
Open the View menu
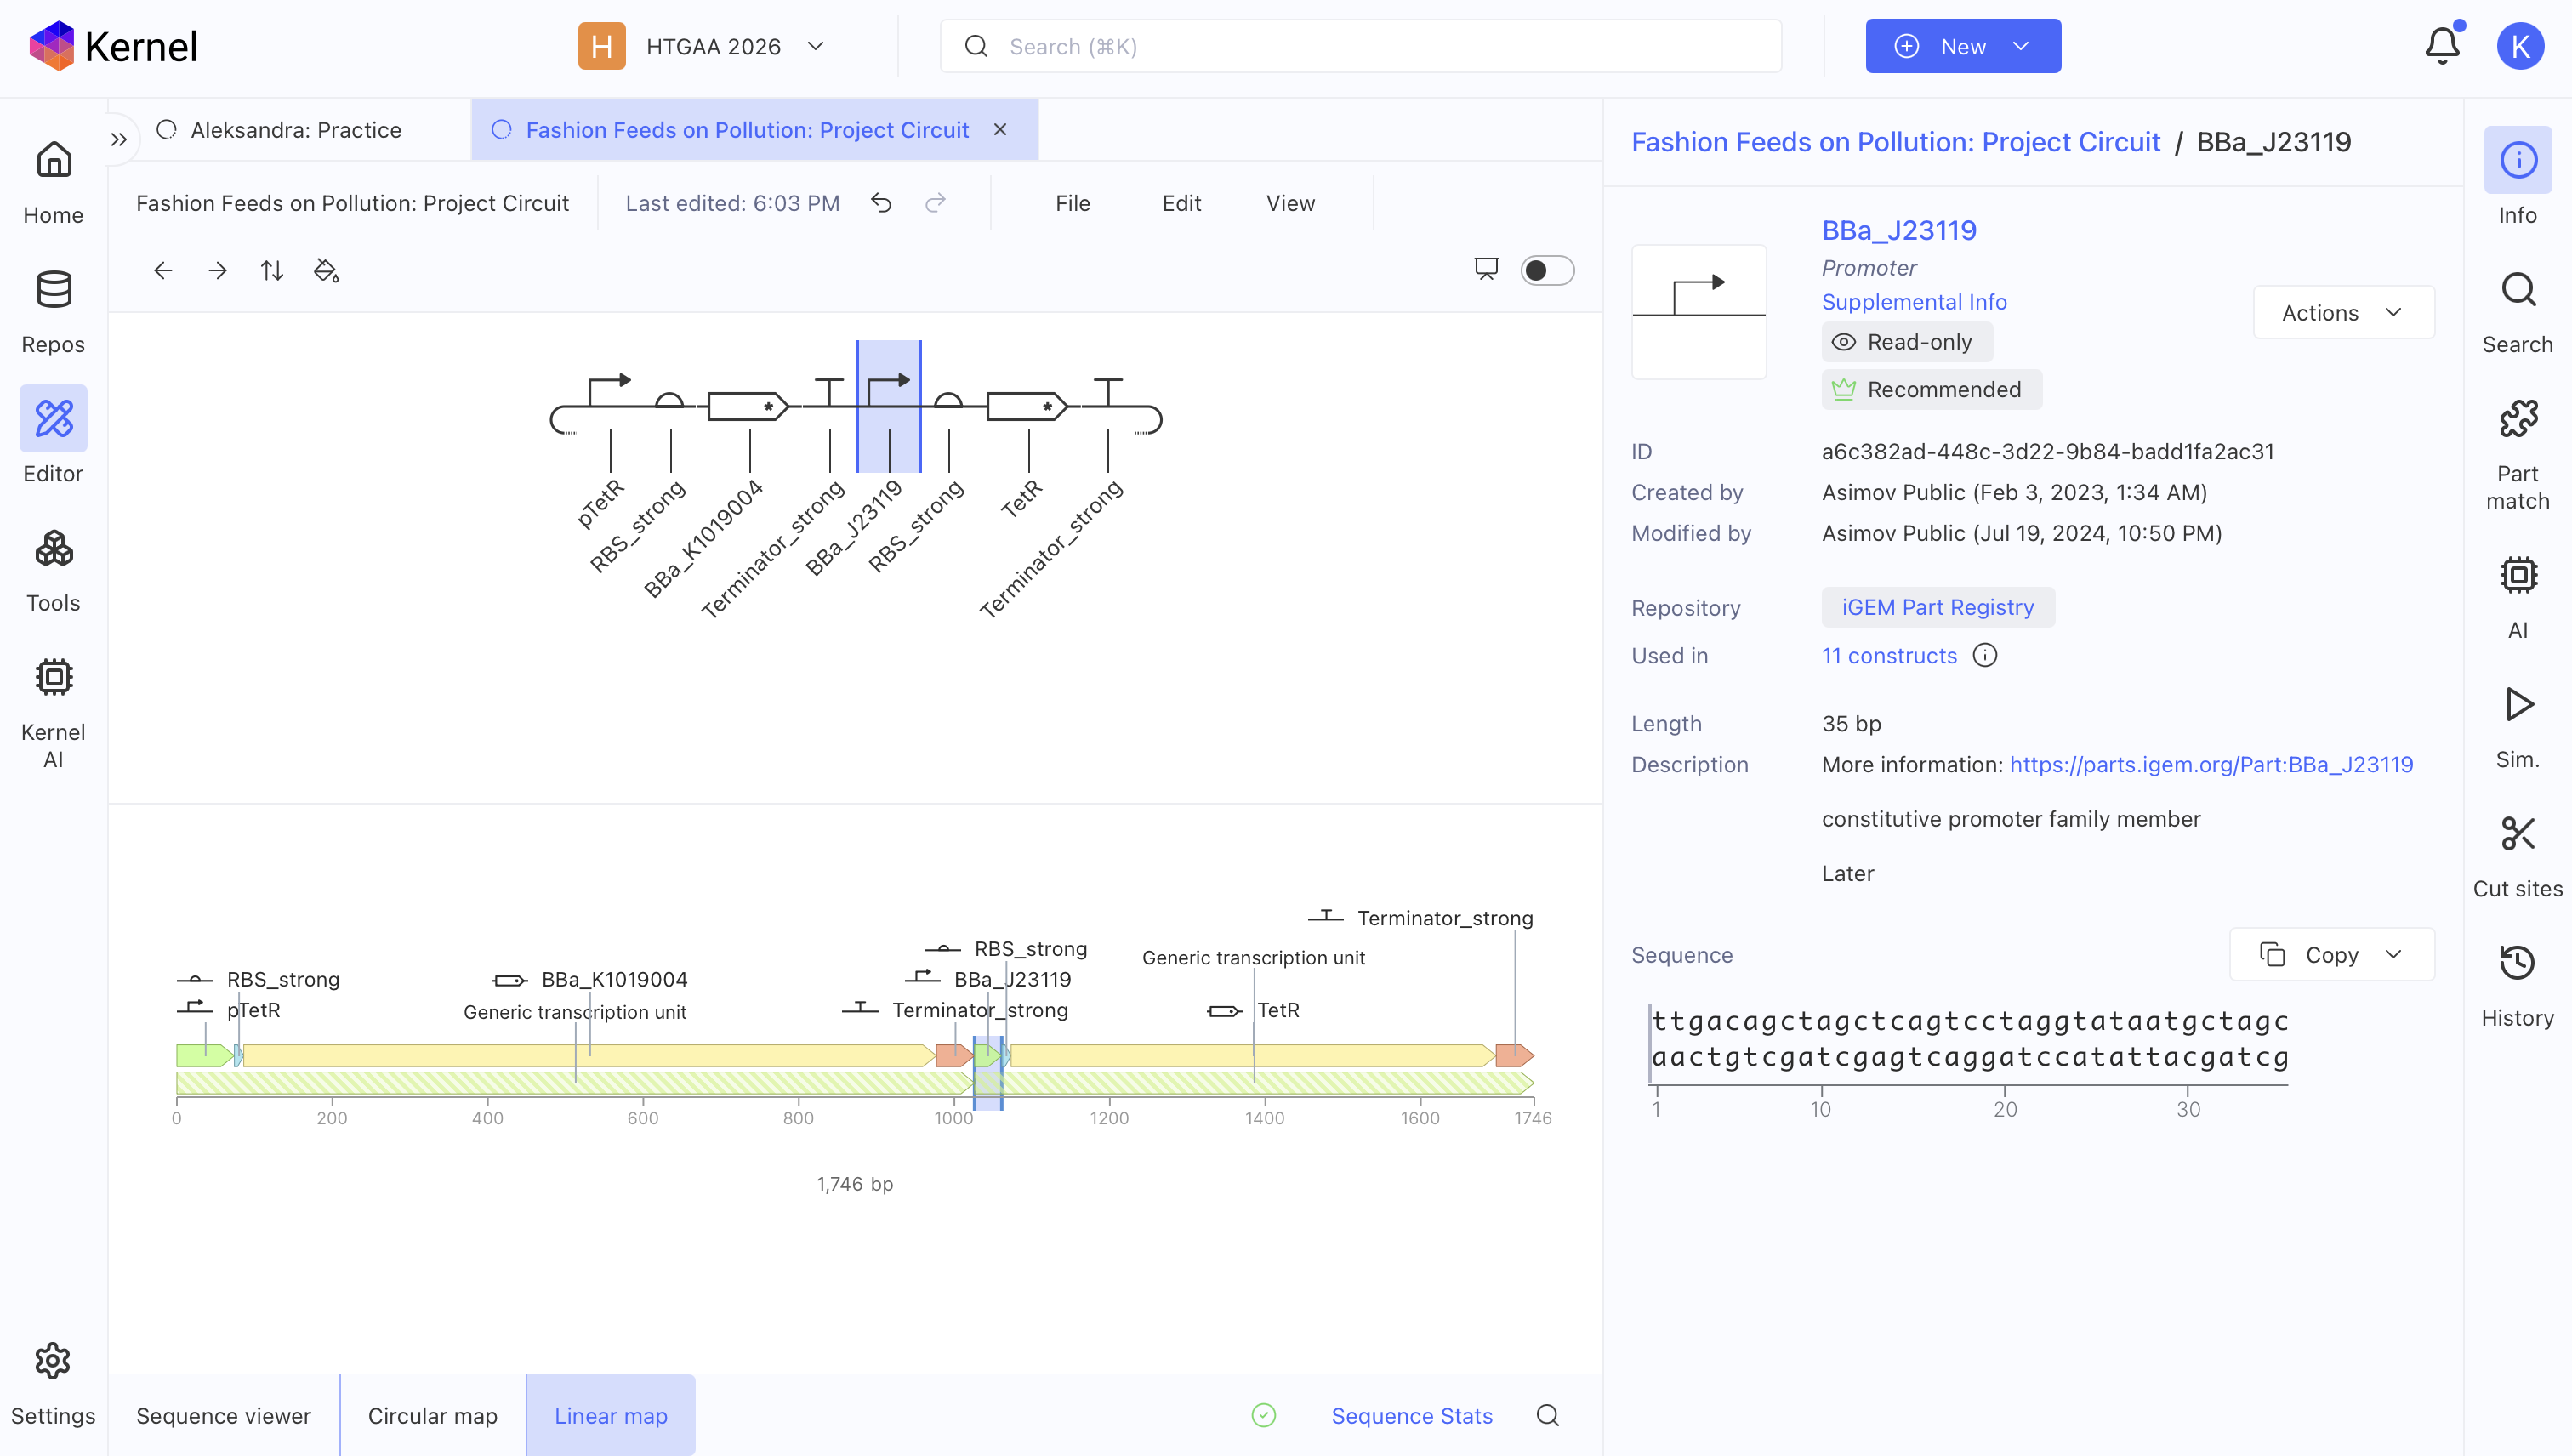[1290, 203]
